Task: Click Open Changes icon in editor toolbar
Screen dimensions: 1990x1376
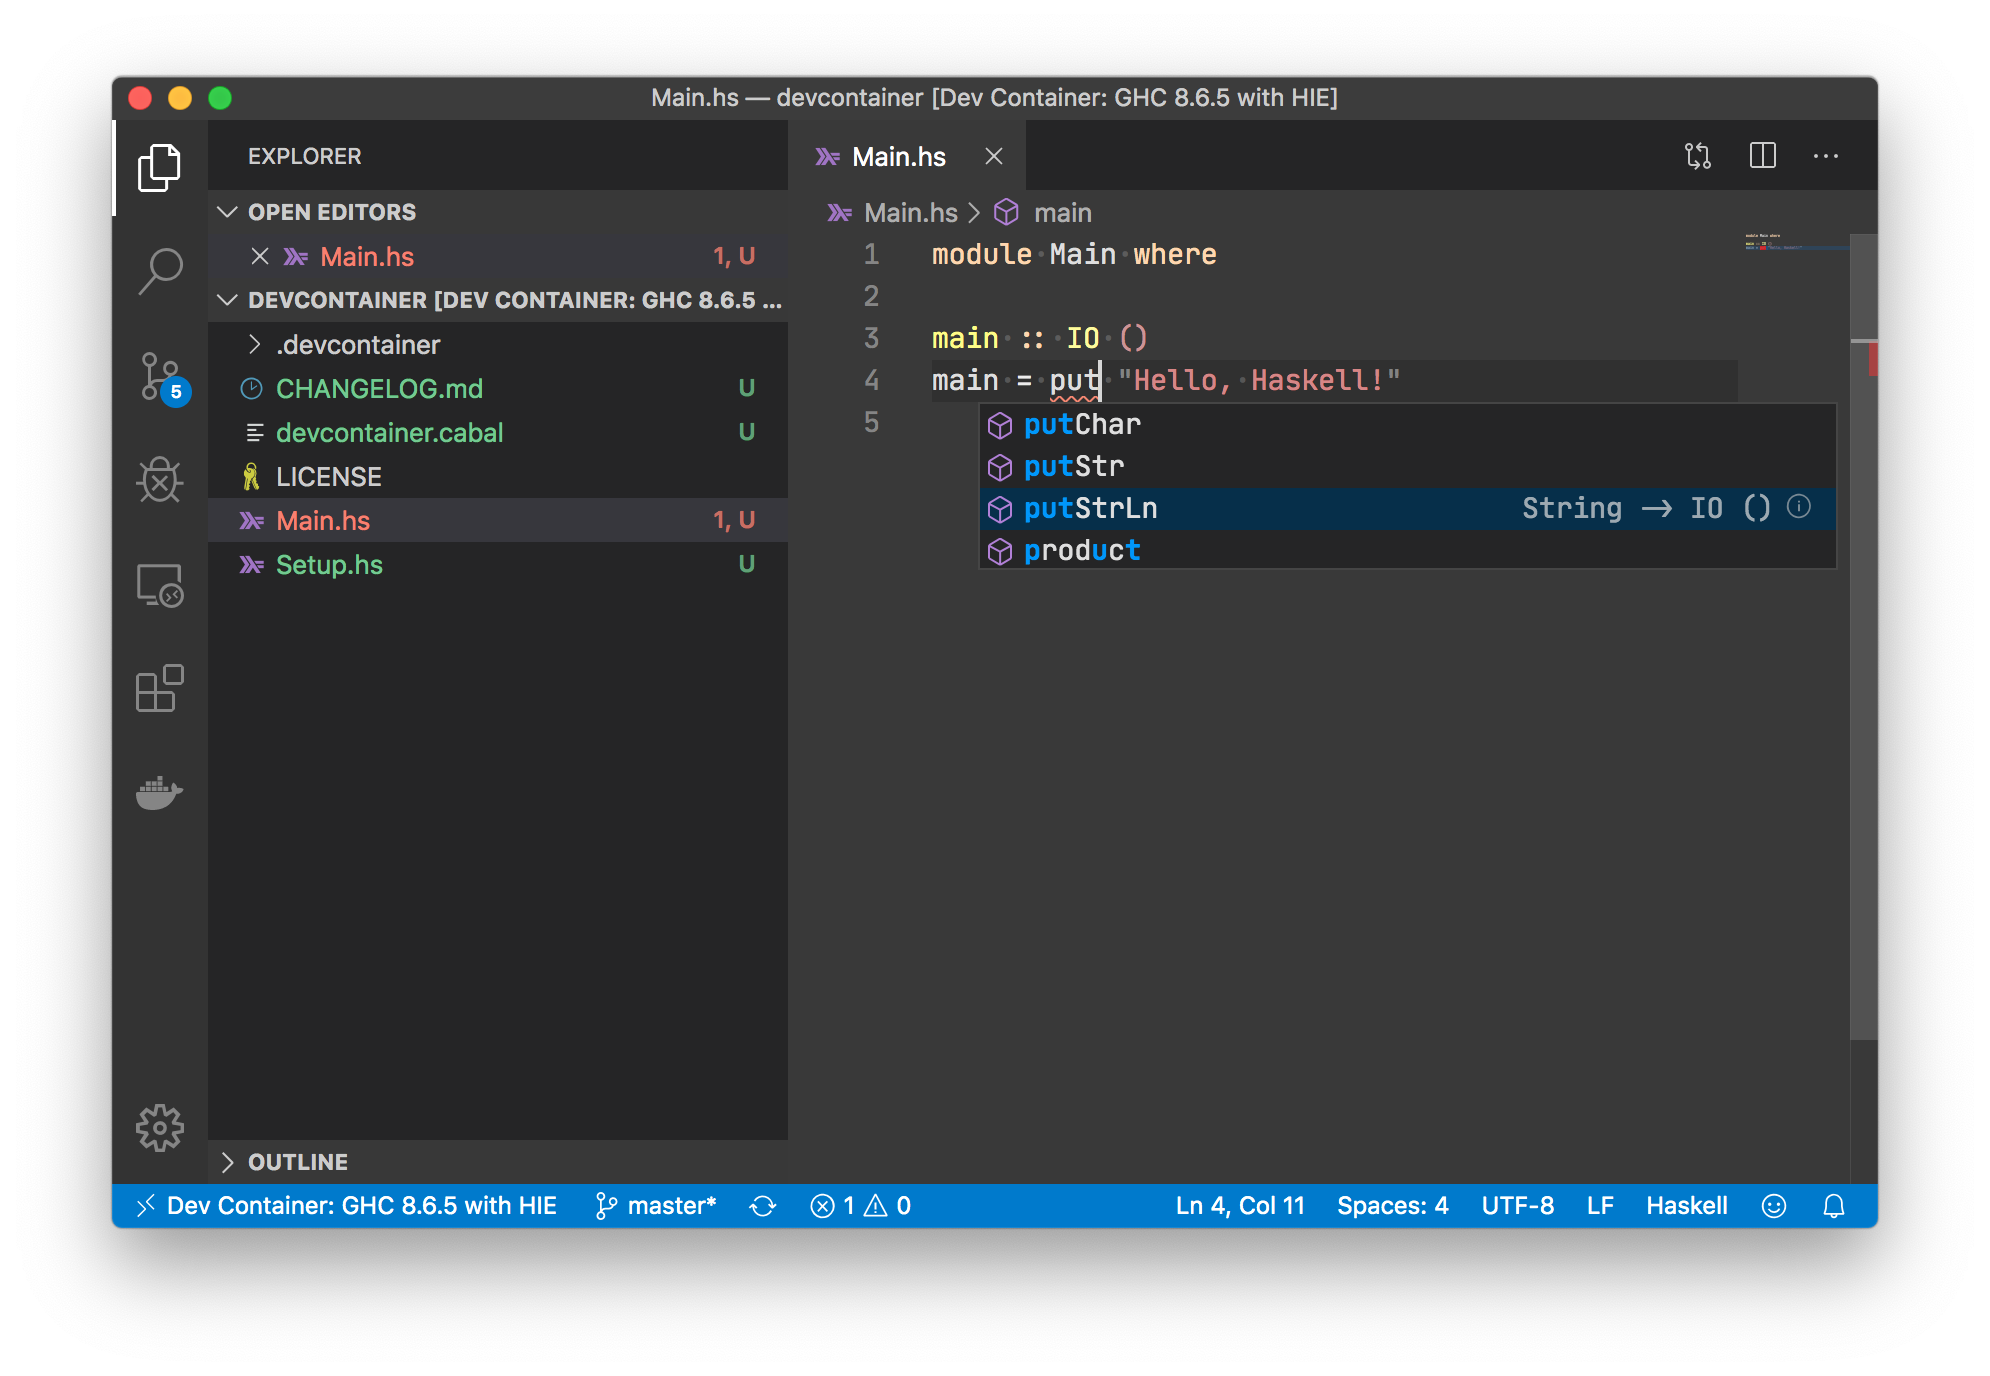Action: click(x=1698, y=156)
